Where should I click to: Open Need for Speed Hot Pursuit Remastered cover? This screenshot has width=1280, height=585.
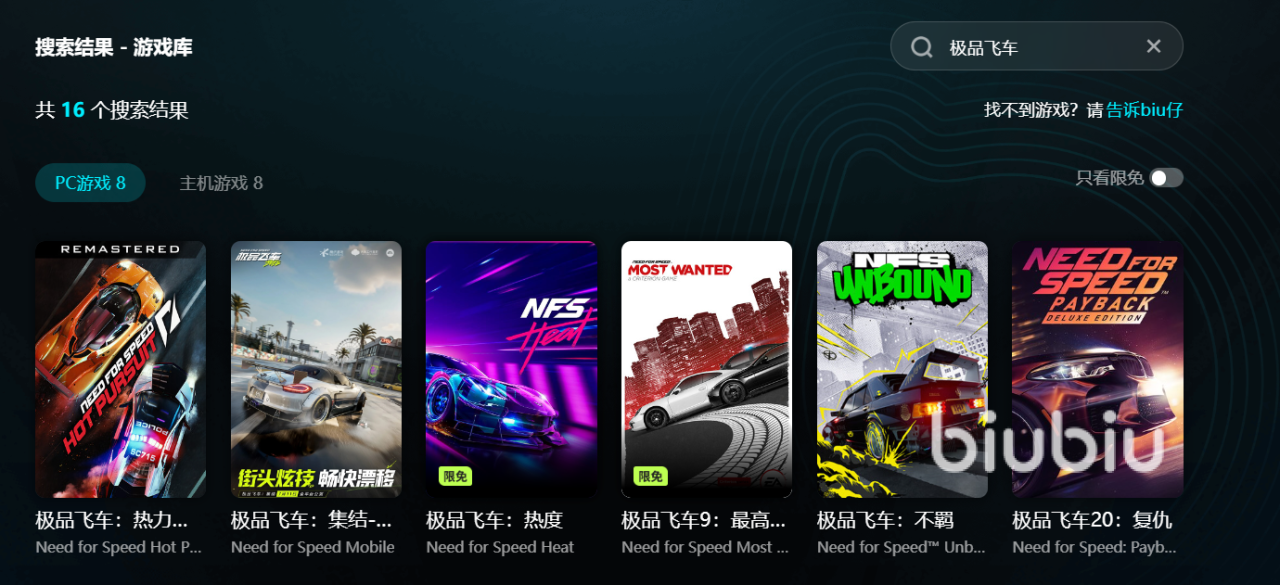(121, 369)
